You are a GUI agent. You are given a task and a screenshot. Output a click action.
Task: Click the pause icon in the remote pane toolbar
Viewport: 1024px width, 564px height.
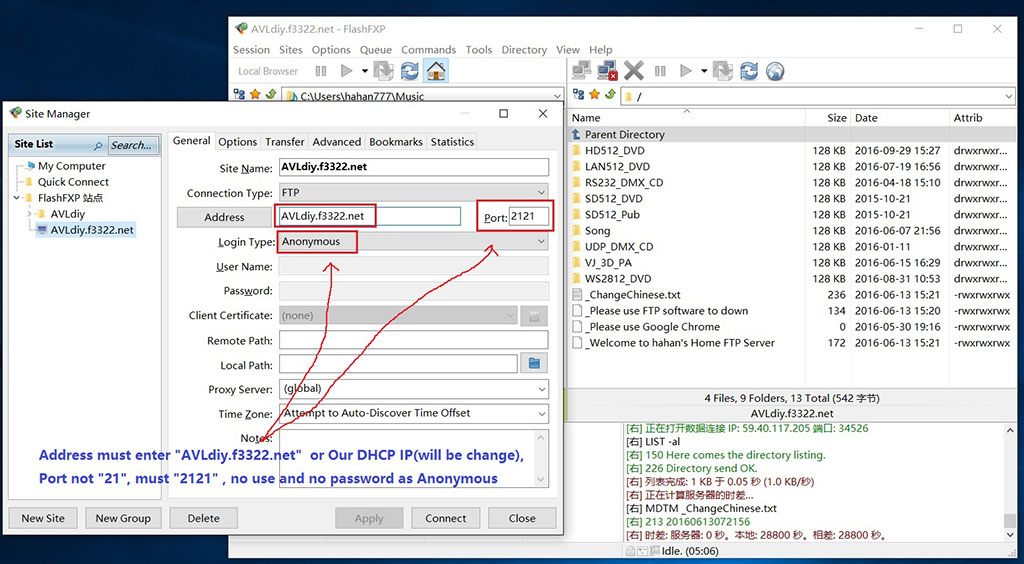pyautogui.click(x=660, y=70)
